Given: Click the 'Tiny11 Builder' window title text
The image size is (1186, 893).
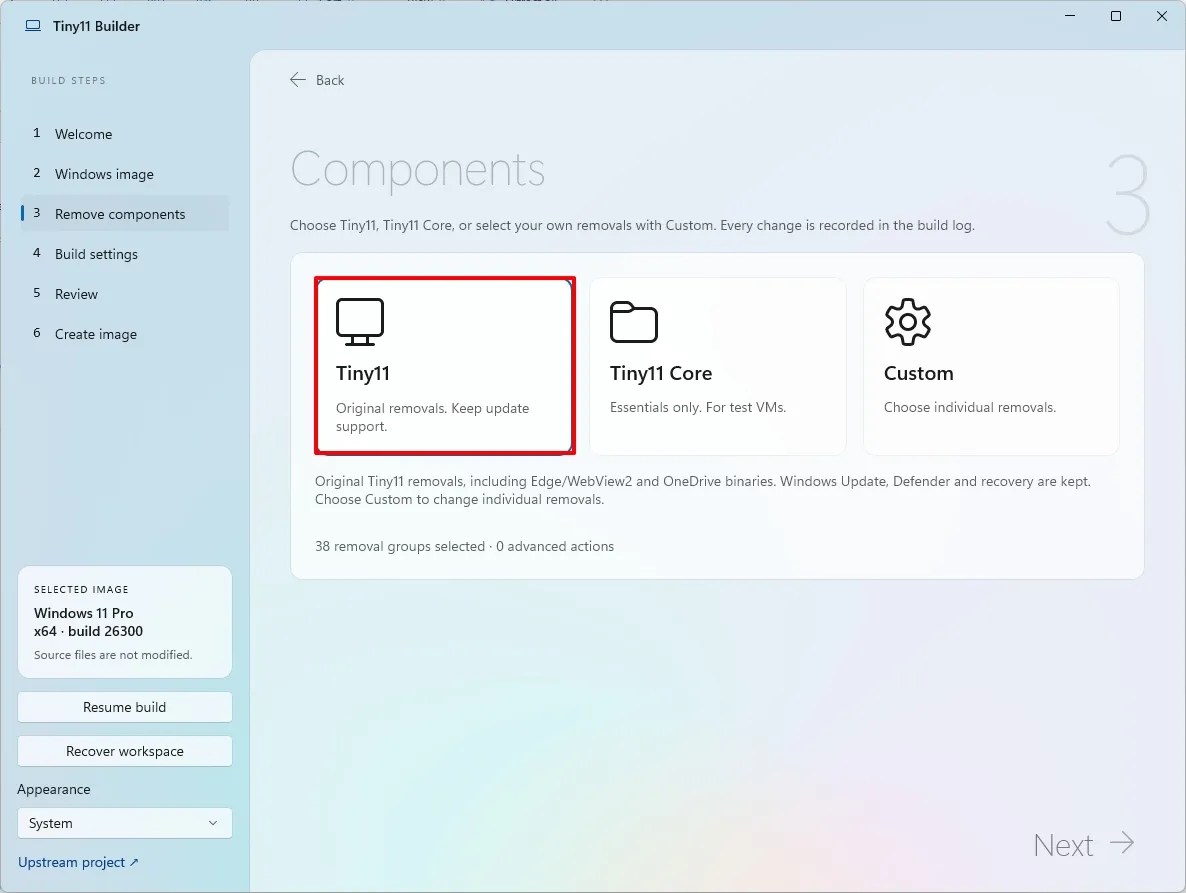Looking at the screenshot, I should [x=96, y=26].
